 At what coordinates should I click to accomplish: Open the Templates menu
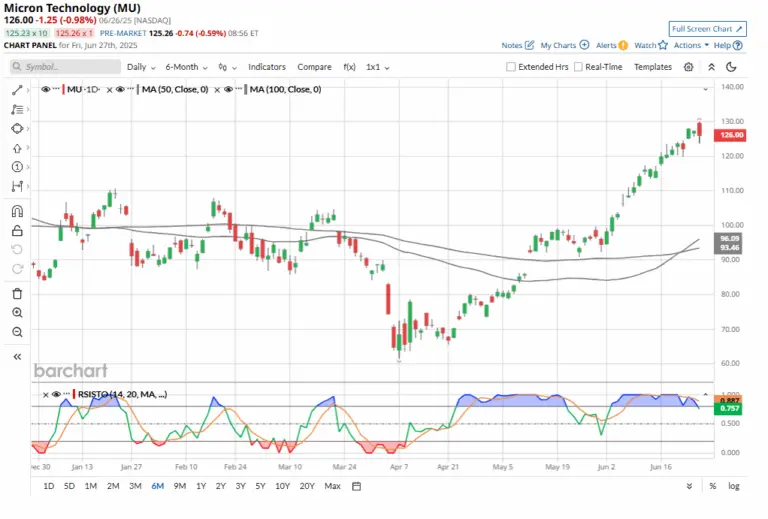tap(653, 67)
